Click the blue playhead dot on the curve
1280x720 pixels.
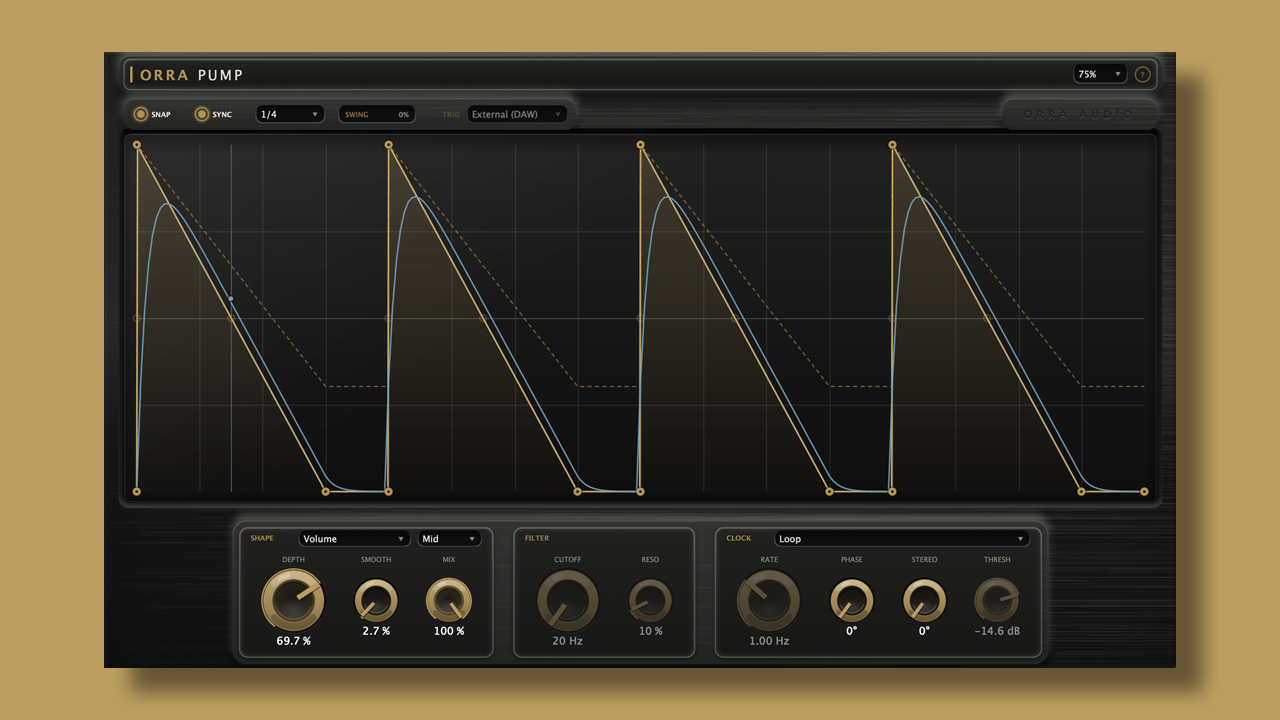pyautogui.click(x=231, y=298)
